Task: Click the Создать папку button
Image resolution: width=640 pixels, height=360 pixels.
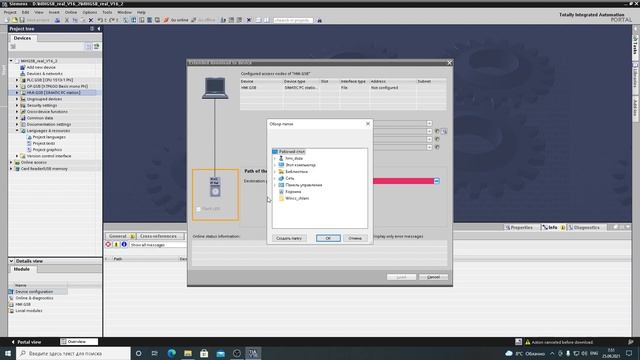Action: pos(289,238)
